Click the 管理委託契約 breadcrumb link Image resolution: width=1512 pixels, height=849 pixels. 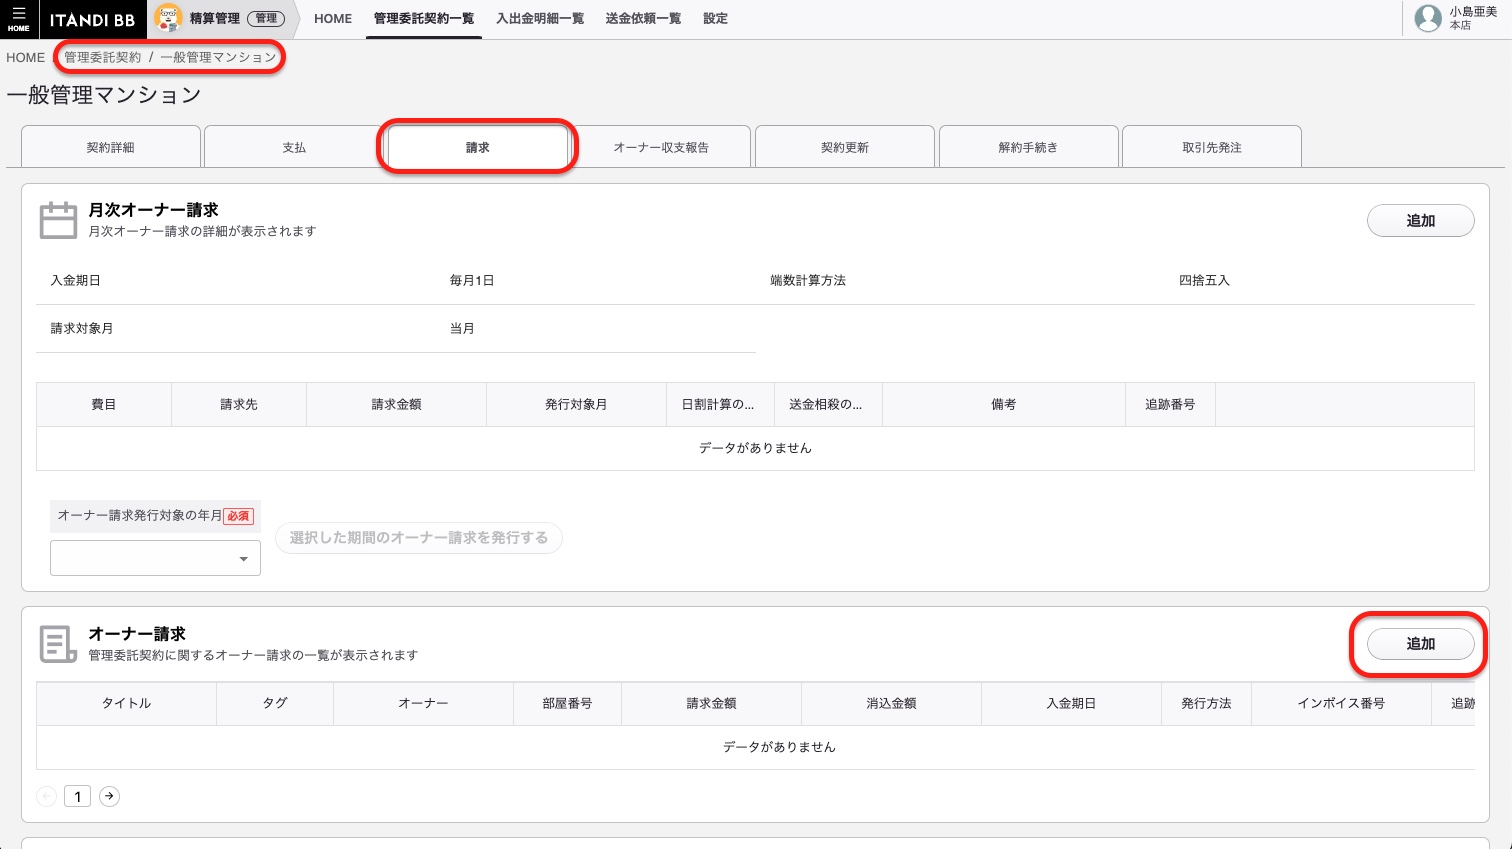click(x=103, y=57)
